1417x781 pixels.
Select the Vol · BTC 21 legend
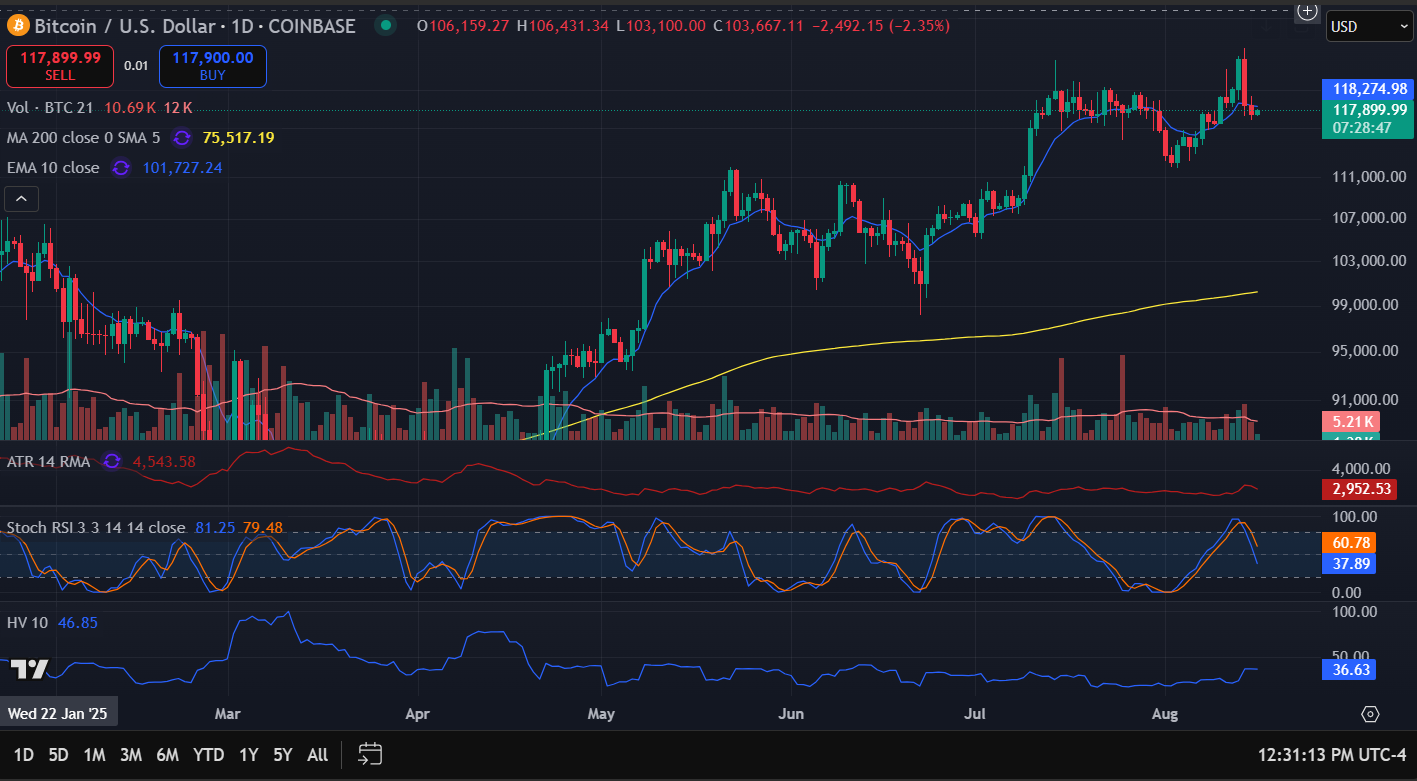(49, 107)
